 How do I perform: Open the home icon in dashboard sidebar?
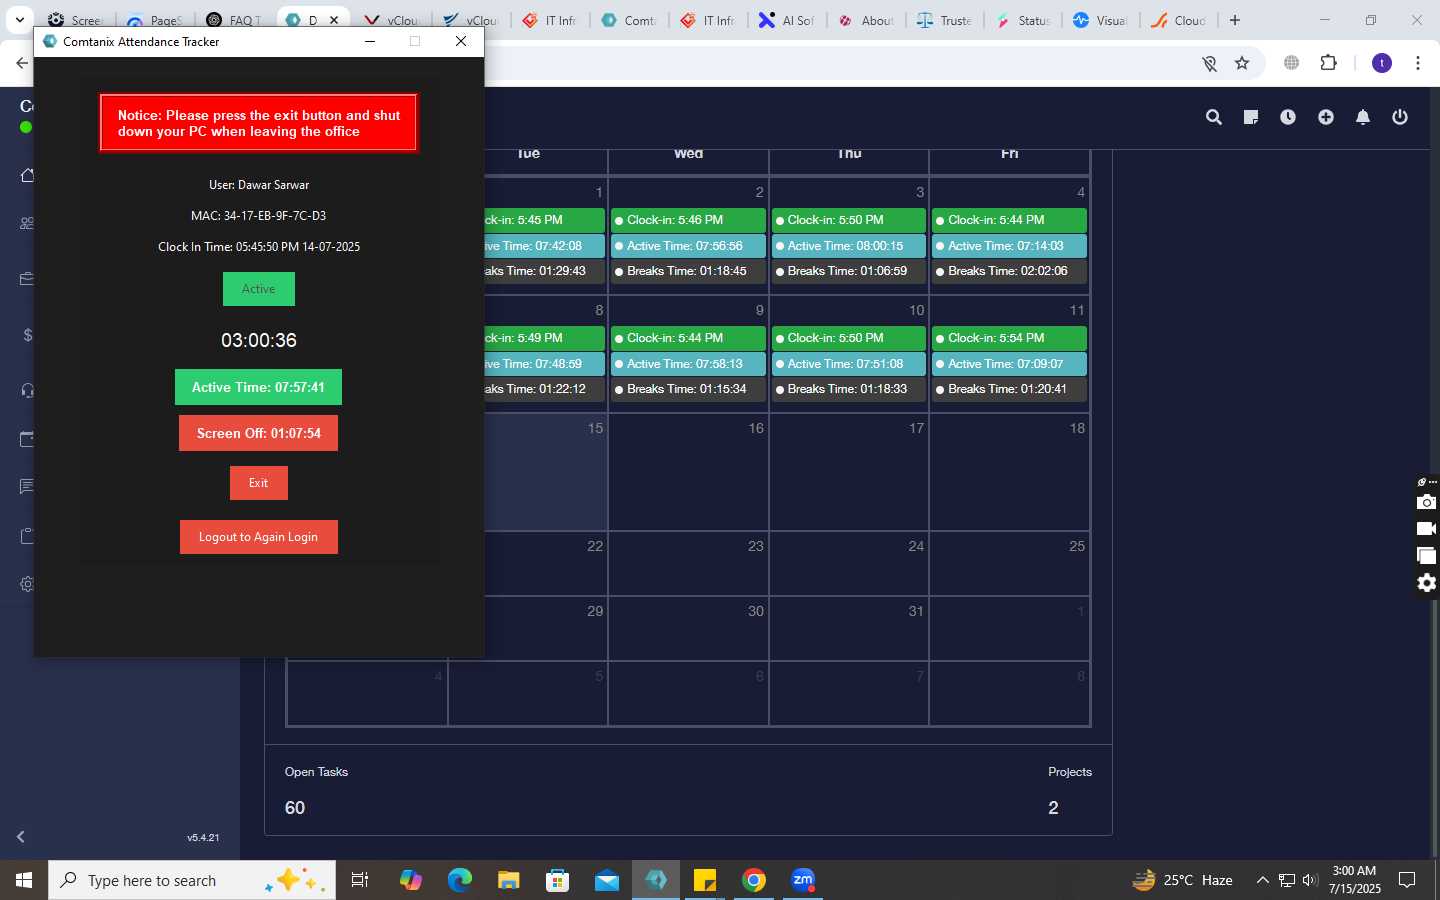(x=27, y=175)
